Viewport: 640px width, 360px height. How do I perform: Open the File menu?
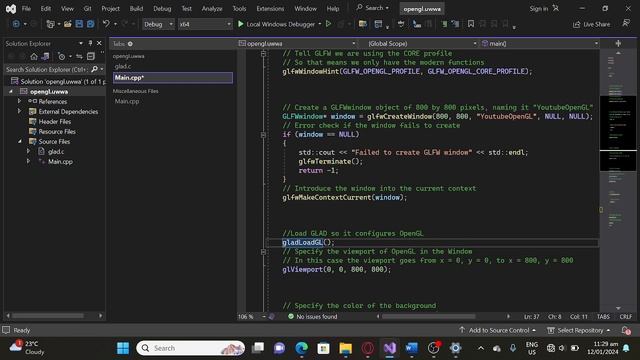pos(26,9)
